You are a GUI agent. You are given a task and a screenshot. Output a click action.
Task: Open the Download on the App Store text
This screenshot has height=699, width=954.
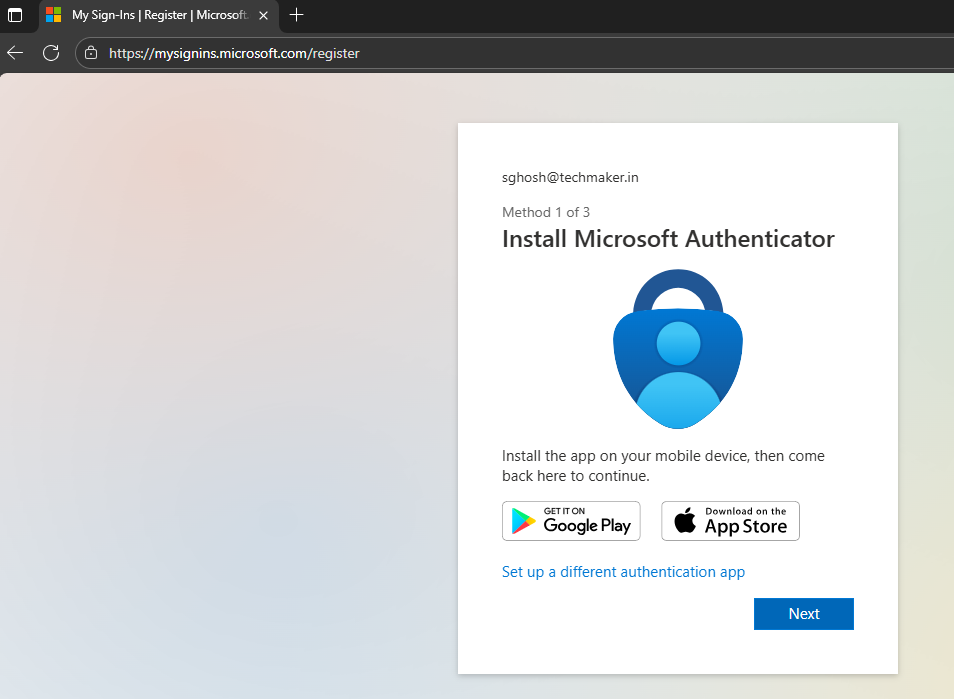pos(745,521)
